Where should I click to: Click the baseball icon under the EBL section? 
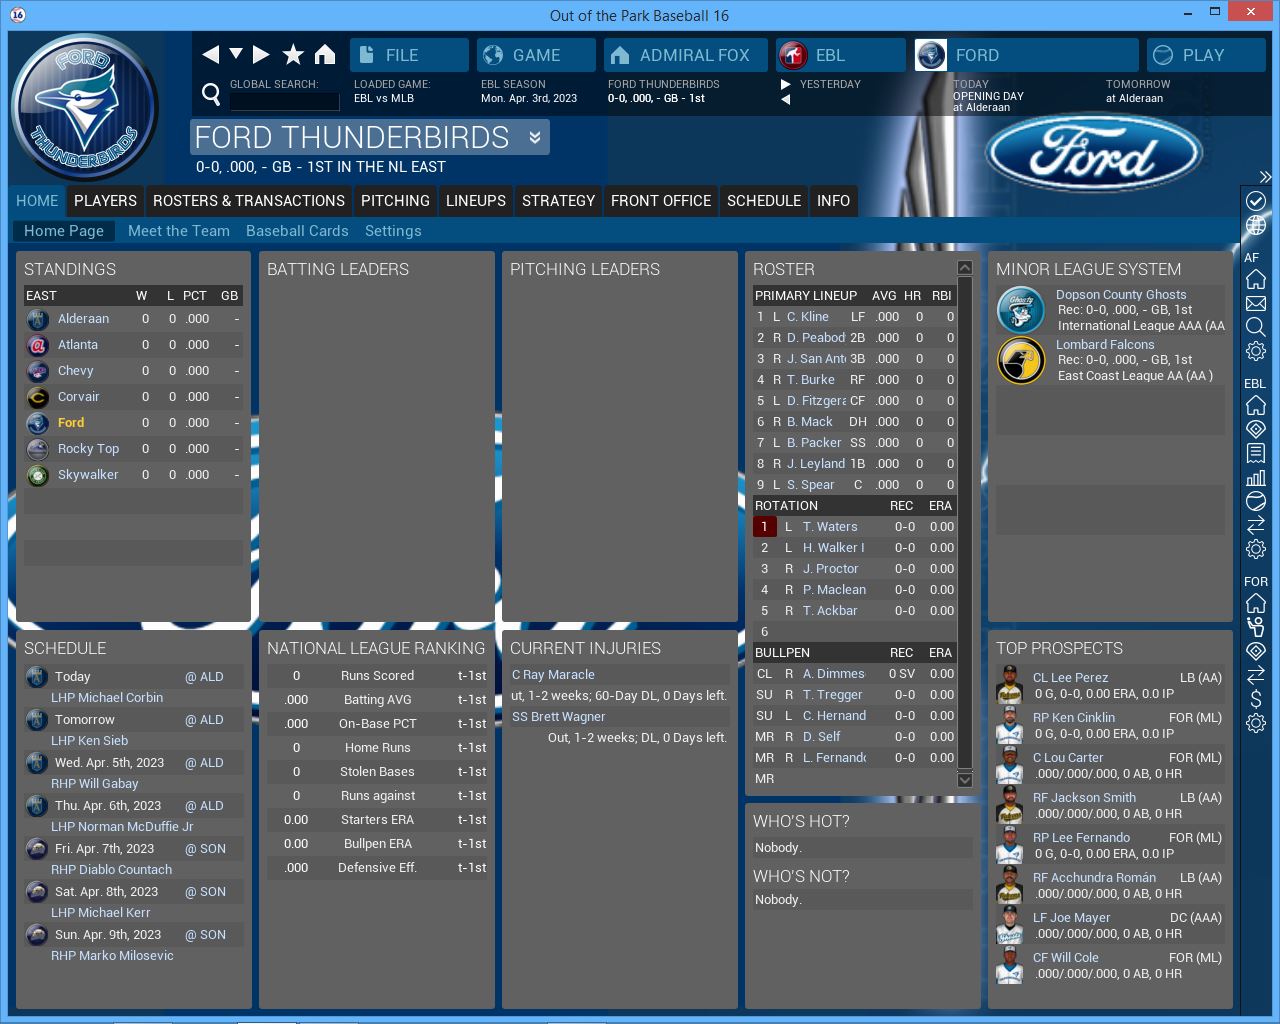point(1256,501)
